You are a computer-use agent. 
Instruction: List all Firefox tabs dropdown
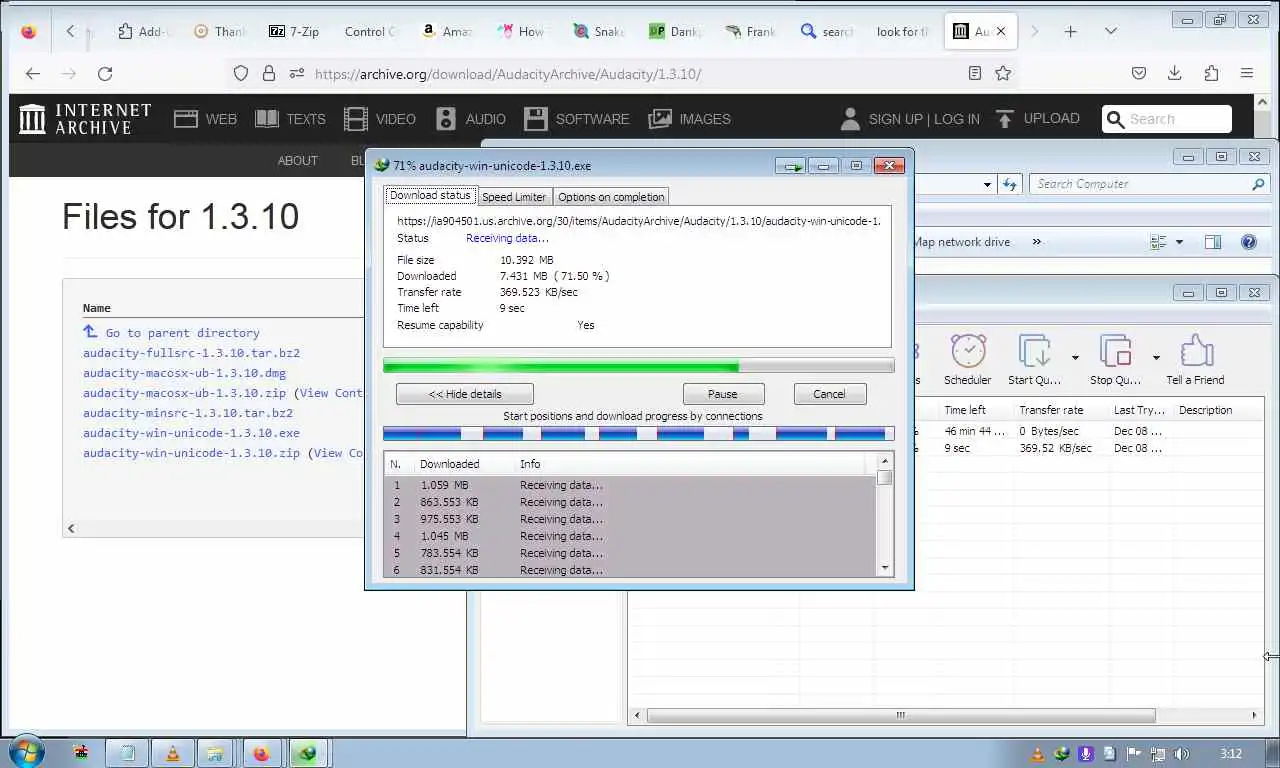tap(1110, 31)
